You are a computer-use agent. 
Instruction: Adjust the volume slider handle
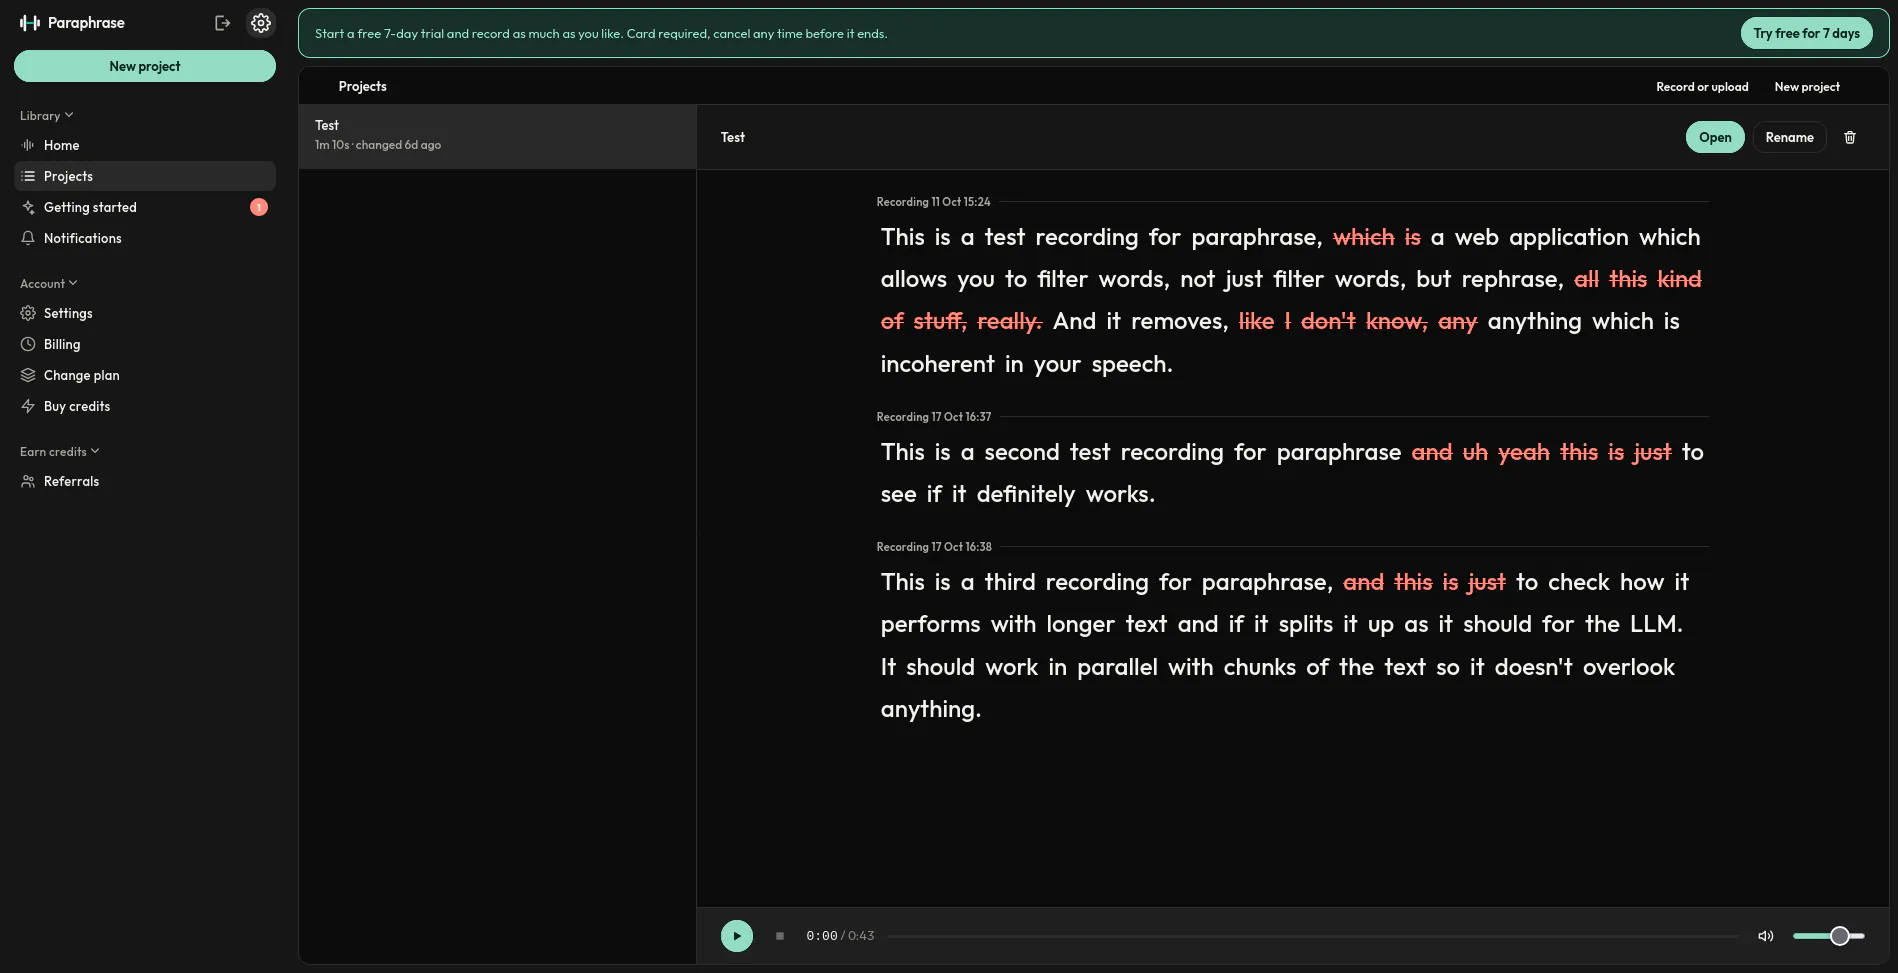(x=1840, y=936)
